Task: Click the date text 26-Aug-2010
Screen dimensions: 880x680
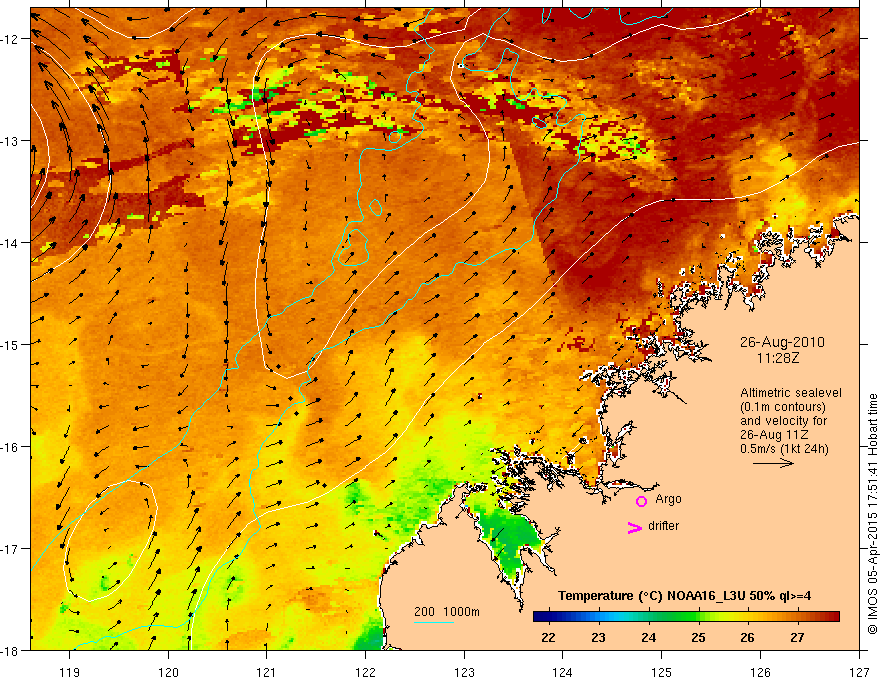Action: [782, 342]
